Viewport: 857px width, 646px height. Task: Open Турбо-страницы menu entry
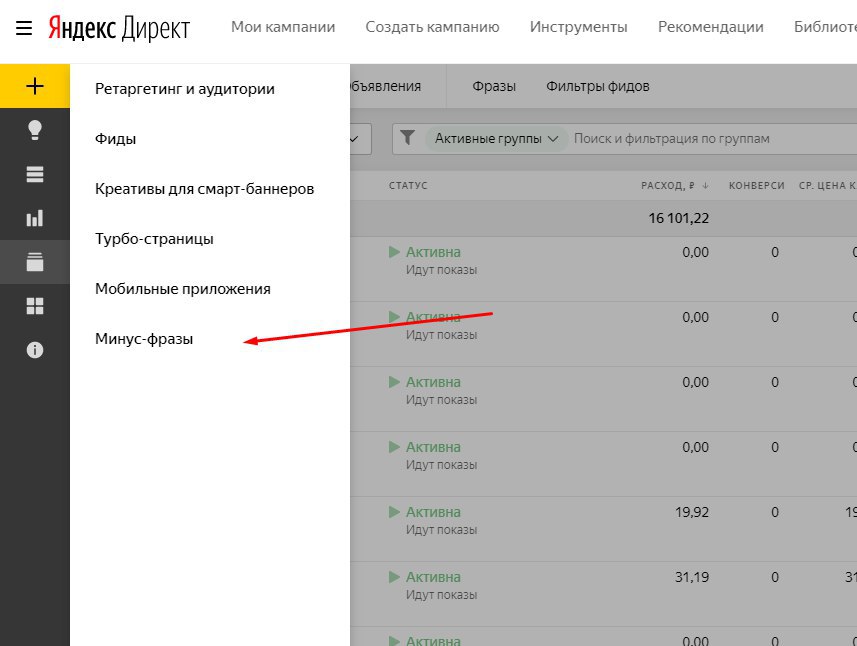point(154,239)
